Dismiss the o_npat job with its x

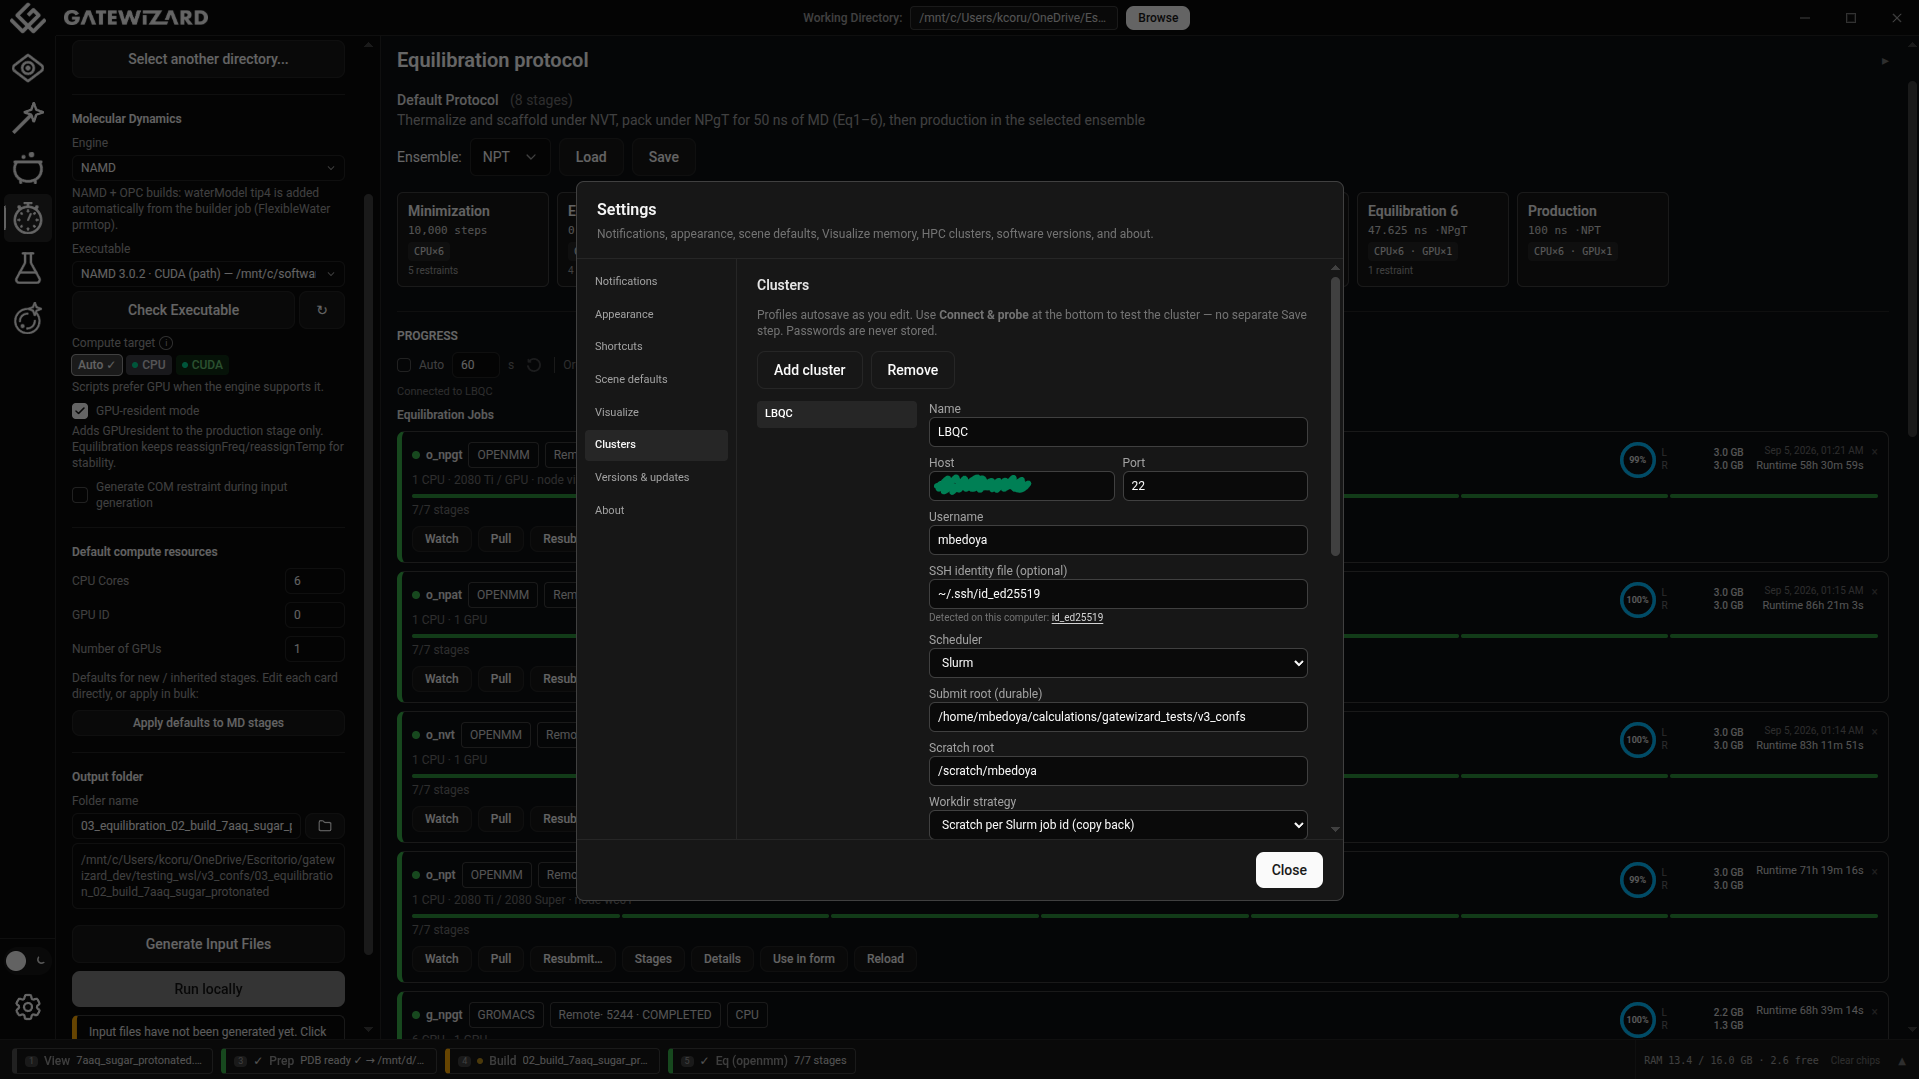1875,592
